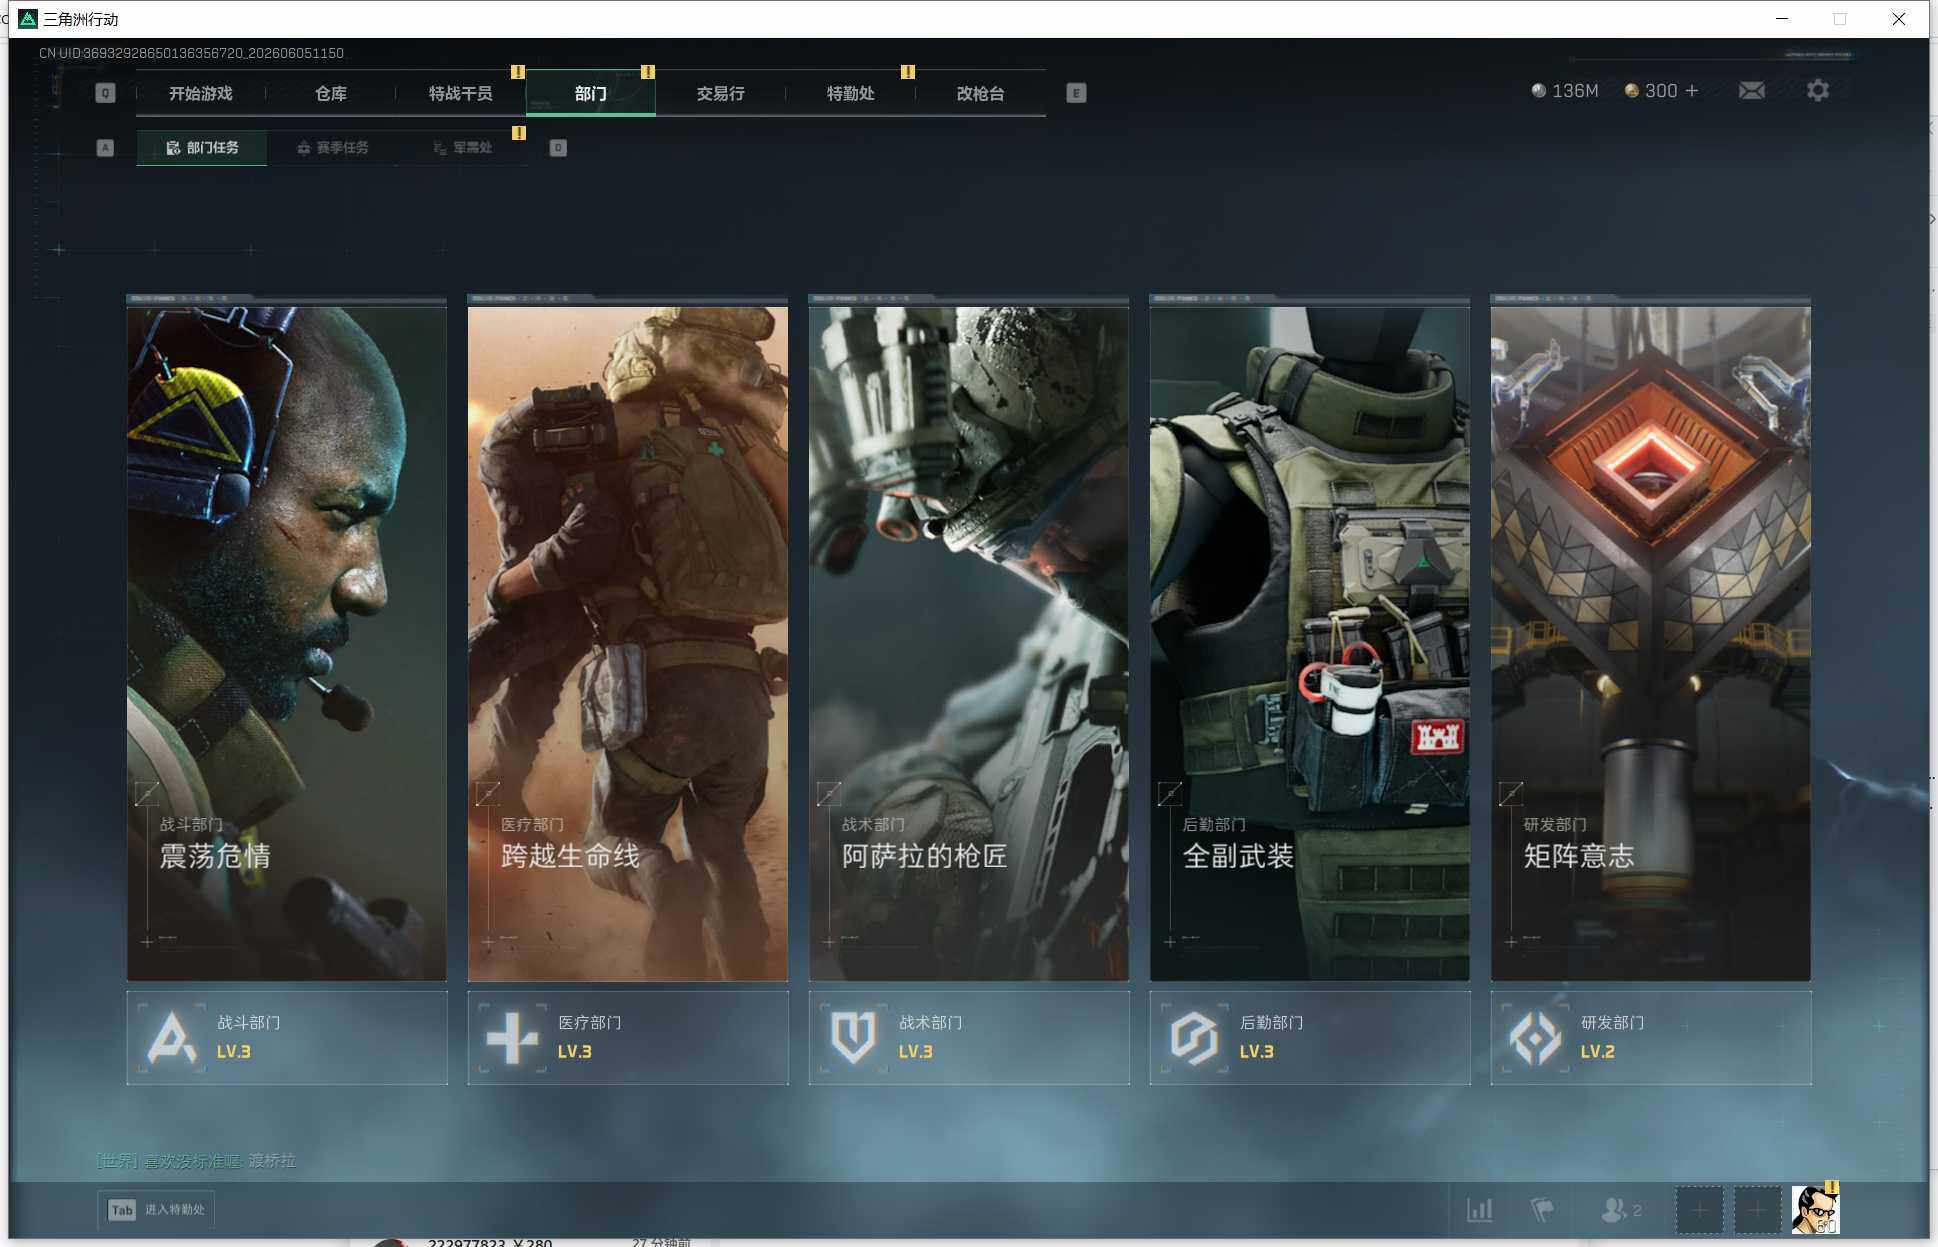Open the friends icon showing 2
1938x1247 pixels.
(1622, 1210)
